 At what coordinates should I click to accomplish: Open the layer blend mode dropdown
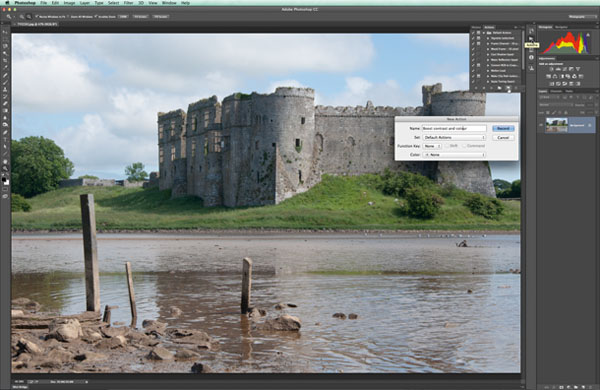tap(556, 105)
